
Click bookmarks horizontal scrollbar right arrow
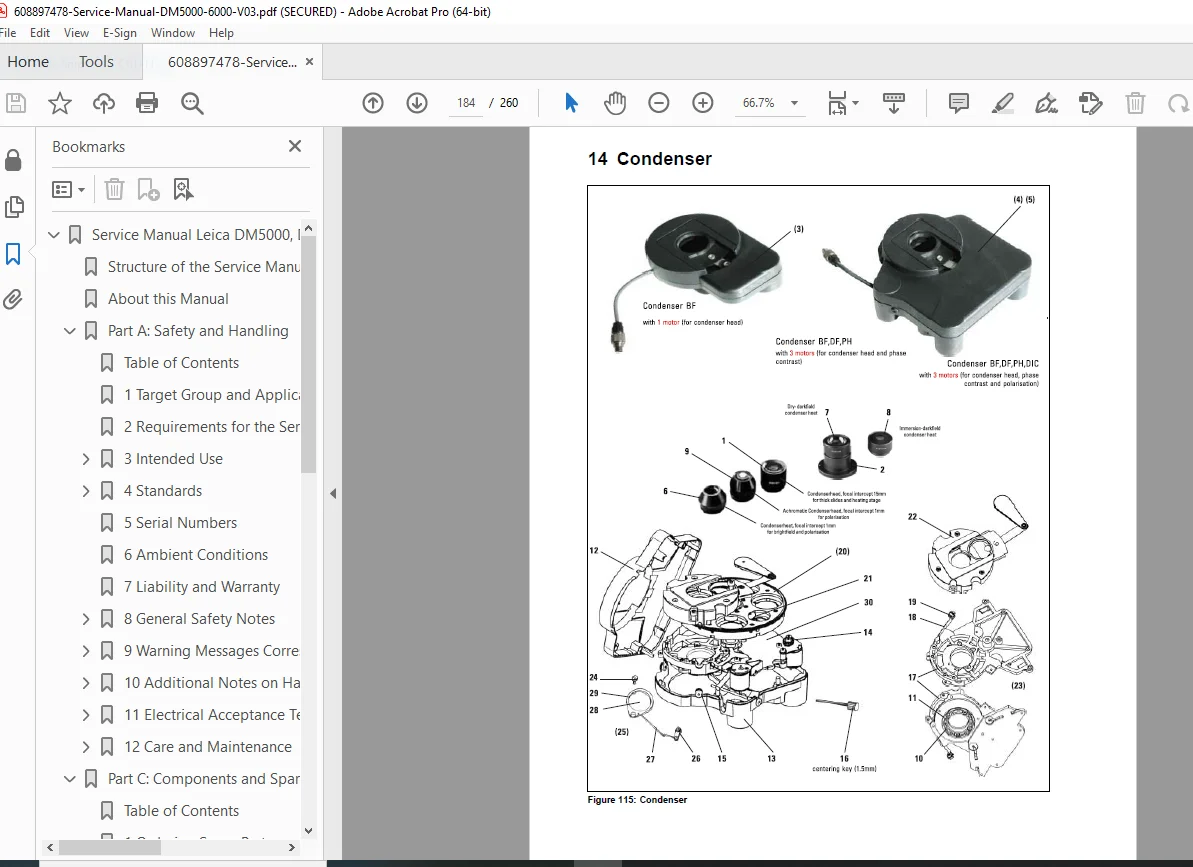291,847
